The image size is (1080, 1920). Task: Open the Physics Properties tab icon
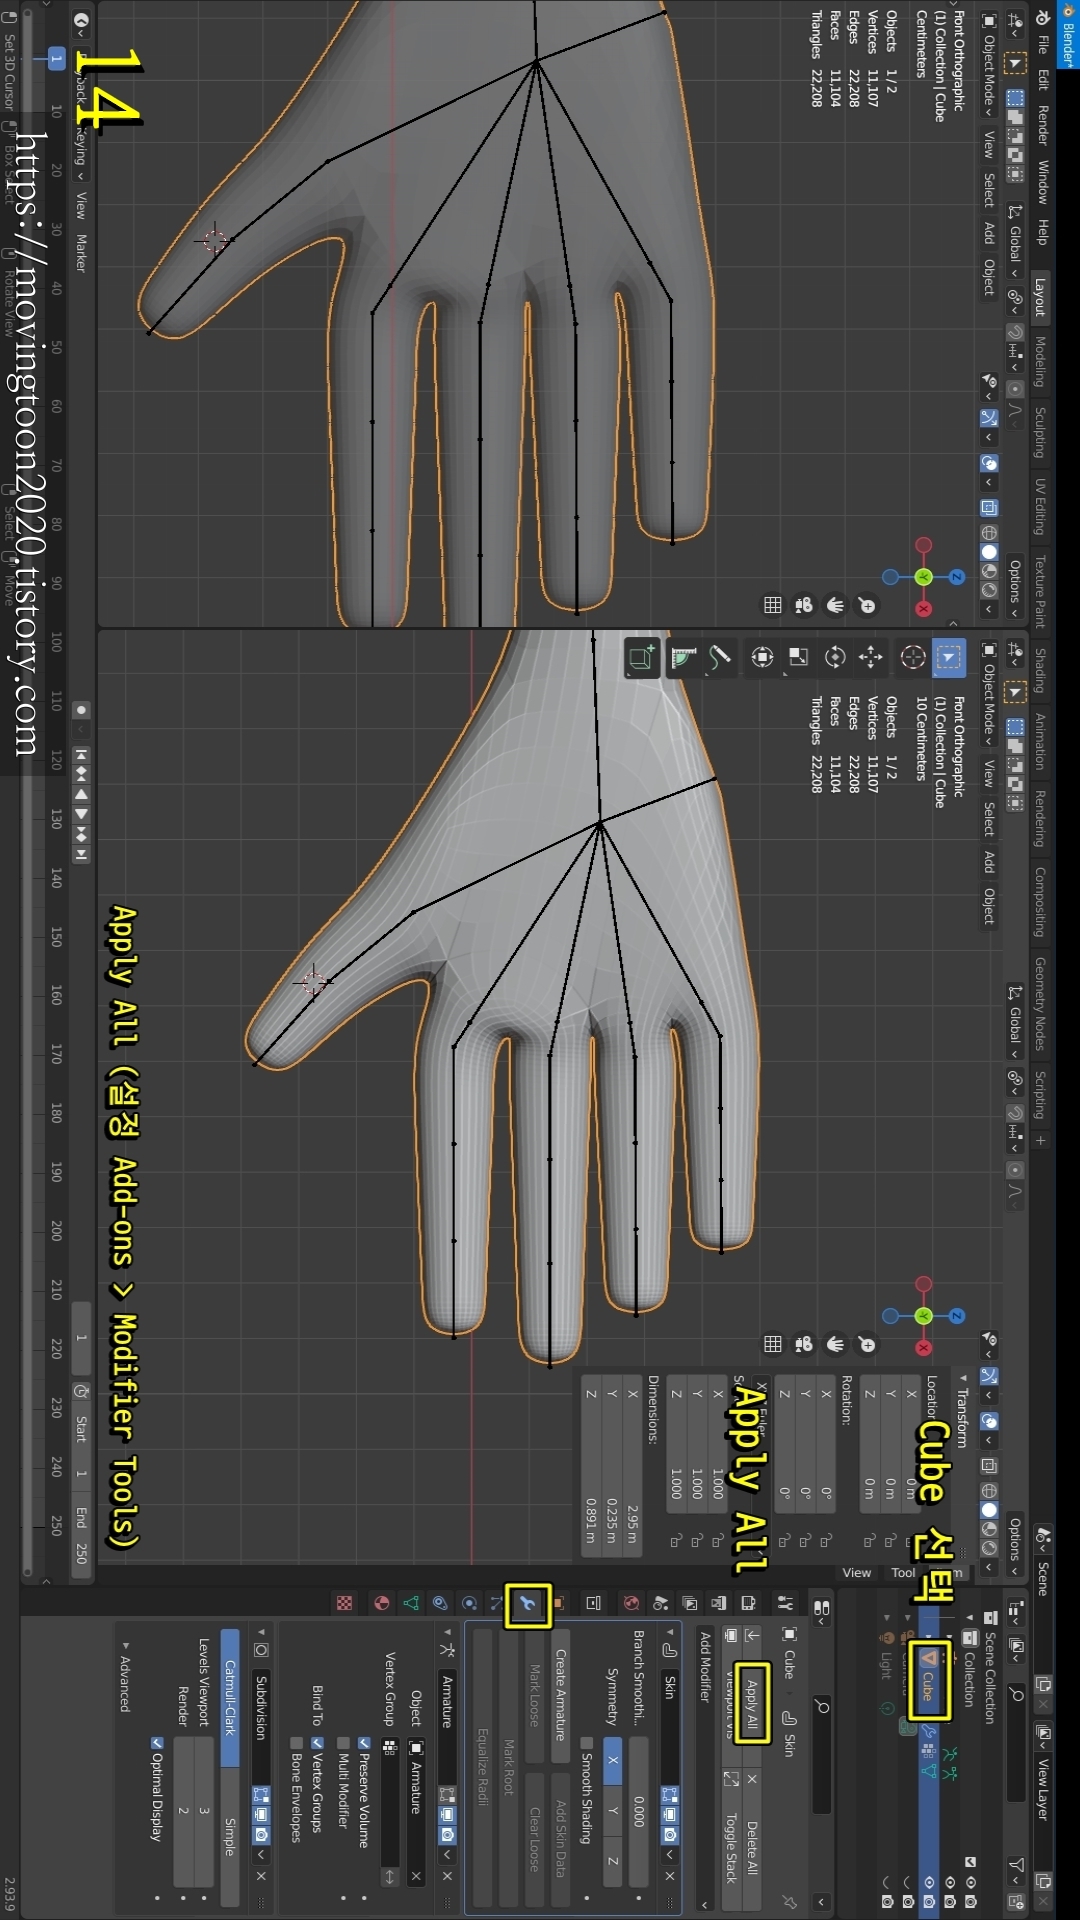point(469,1603)
